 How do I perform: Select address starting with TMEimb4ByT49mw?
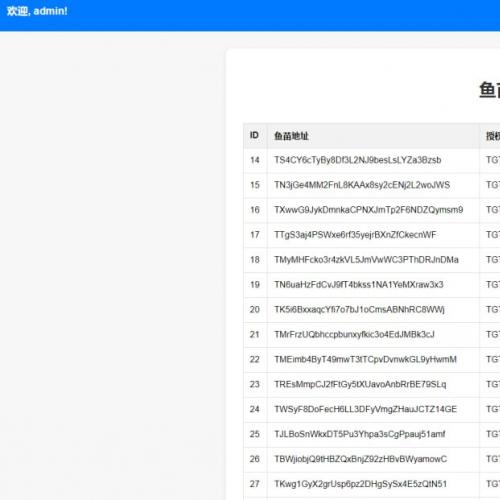click(x=365, y=359)
